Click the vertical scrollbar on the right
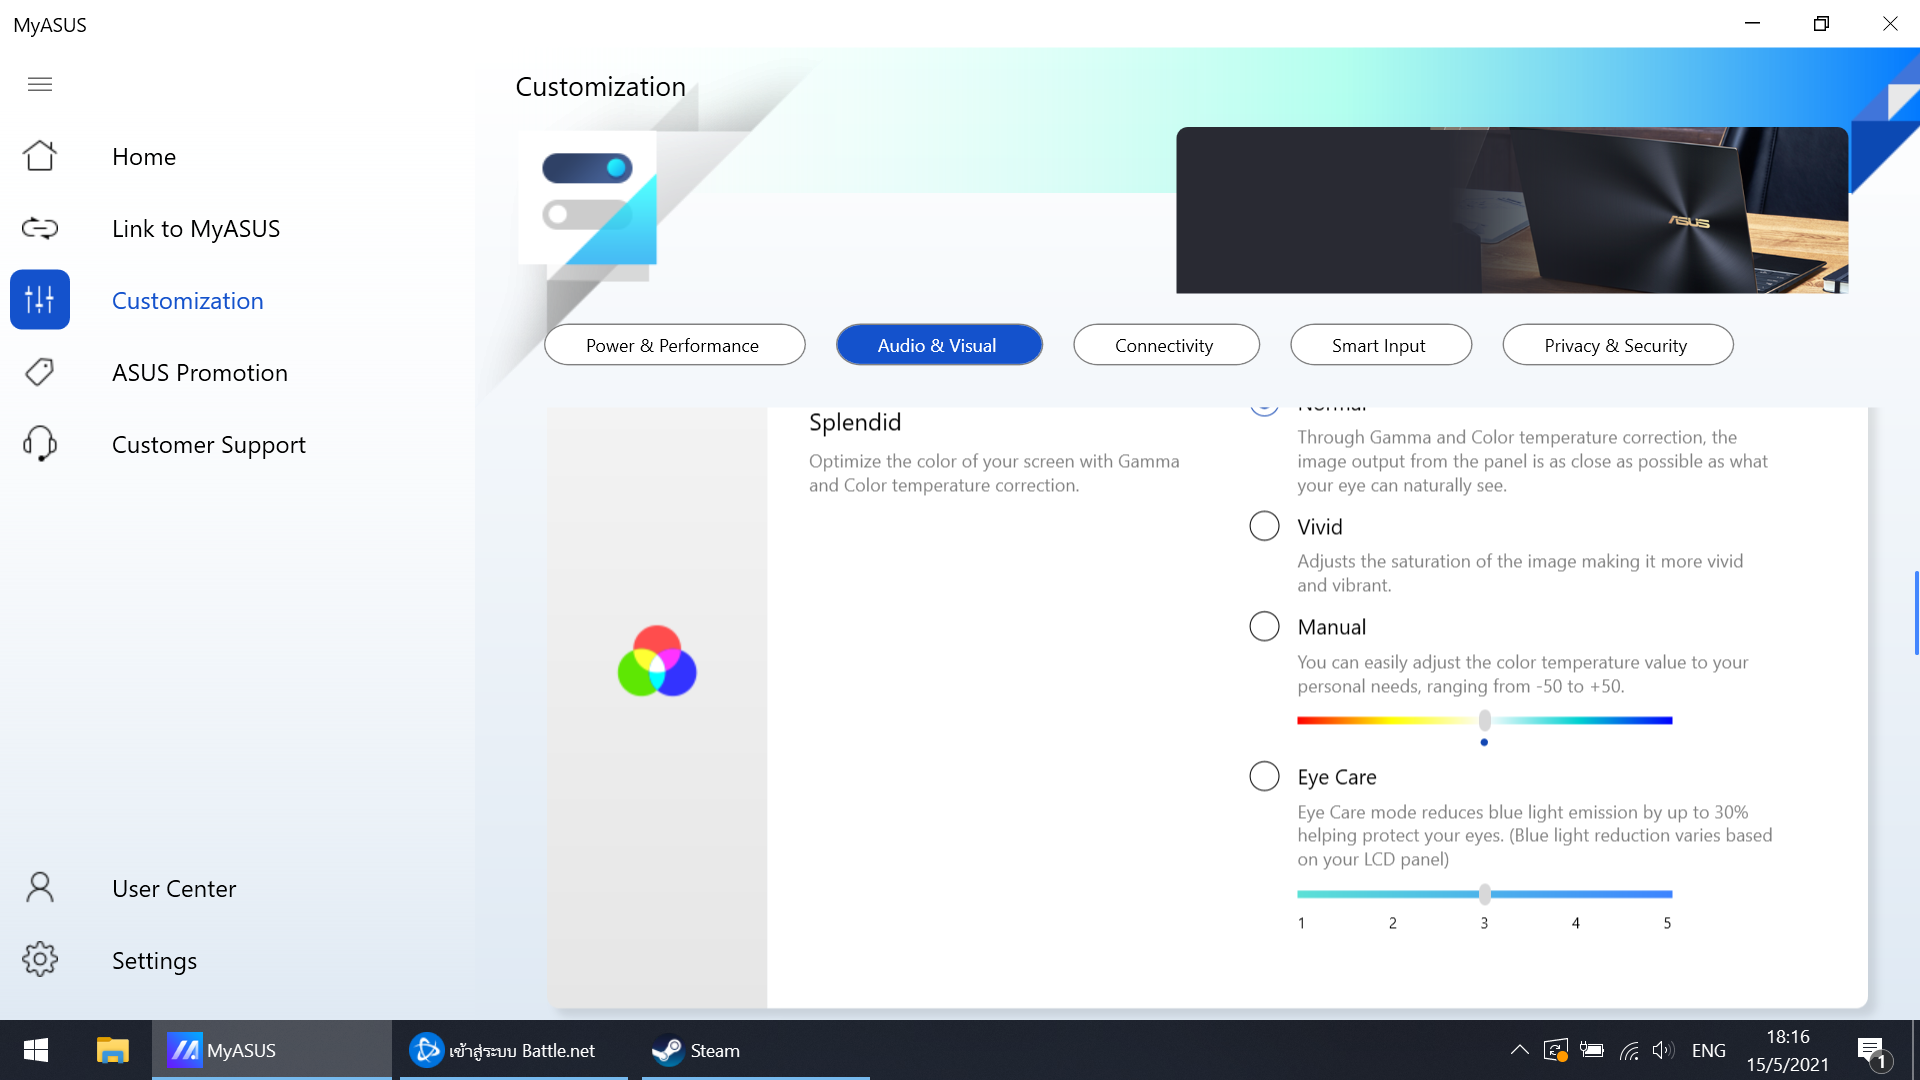The width and height of the screenshot is (1920, 1080). pyautogui.click(x=1916, y=612)
